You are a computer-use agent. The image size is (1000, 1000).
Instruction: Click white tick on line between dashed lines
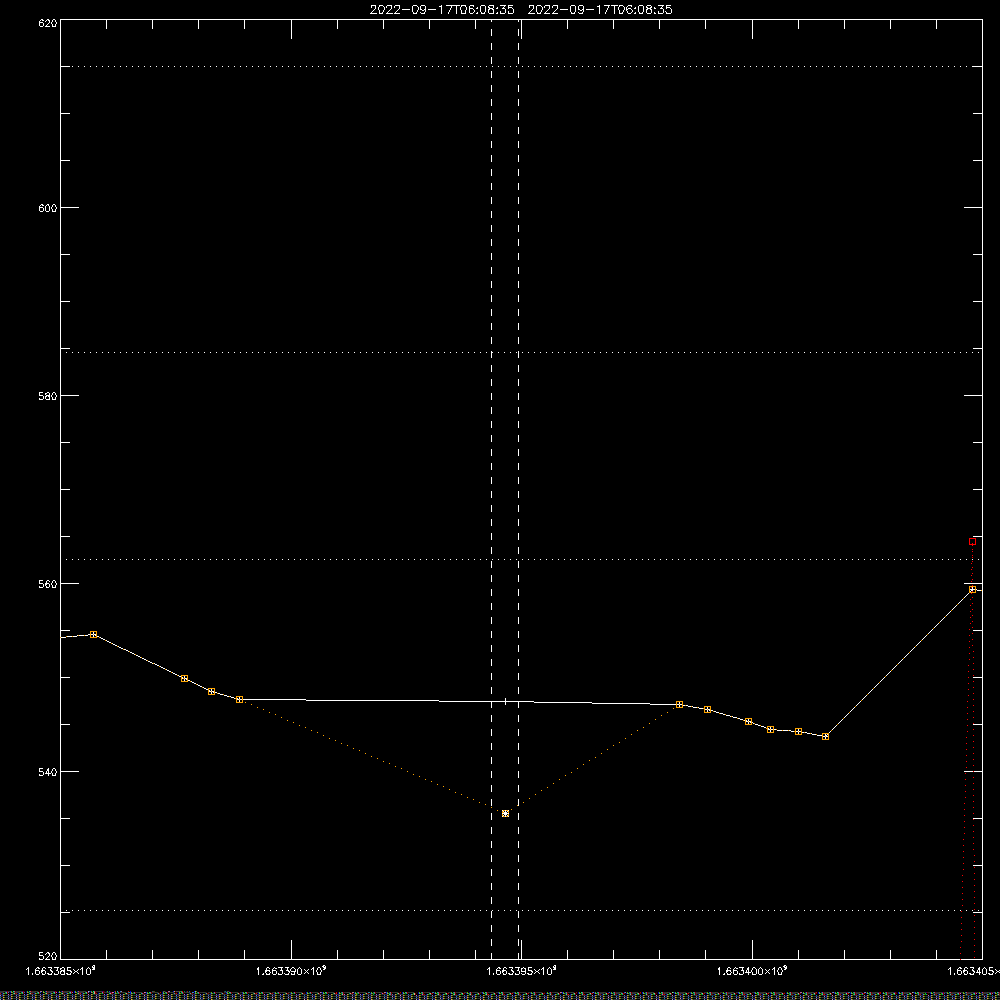(505, 702)
